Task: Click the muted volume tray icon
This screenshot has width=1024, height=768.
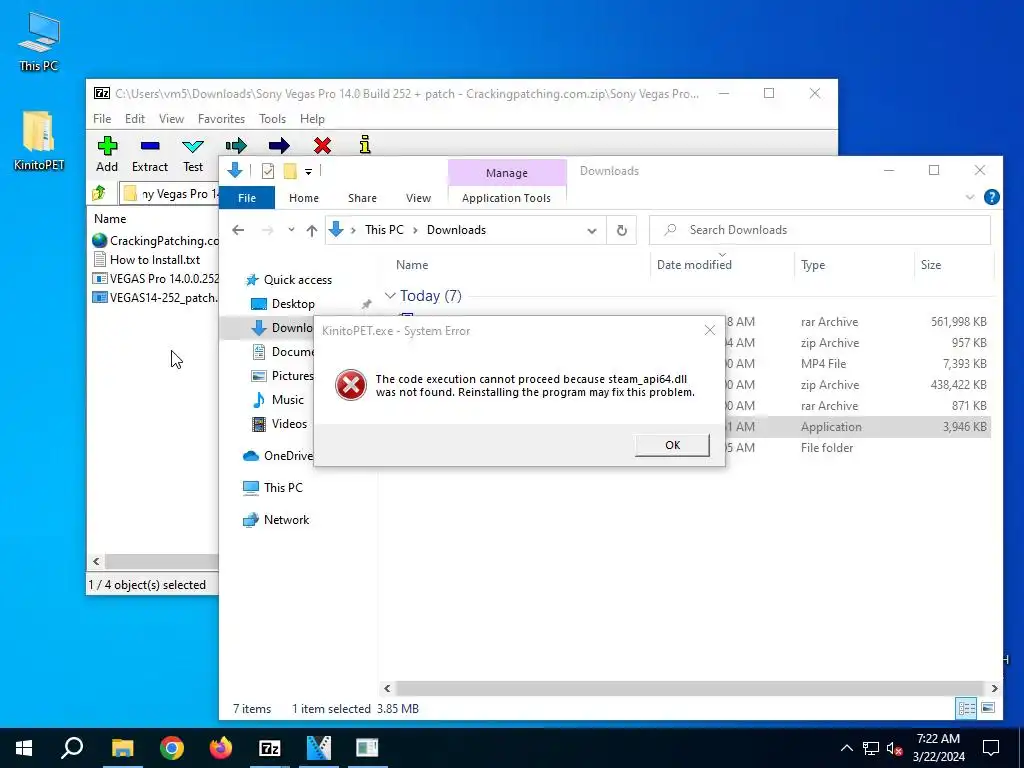Action: [x=895, y=748]
